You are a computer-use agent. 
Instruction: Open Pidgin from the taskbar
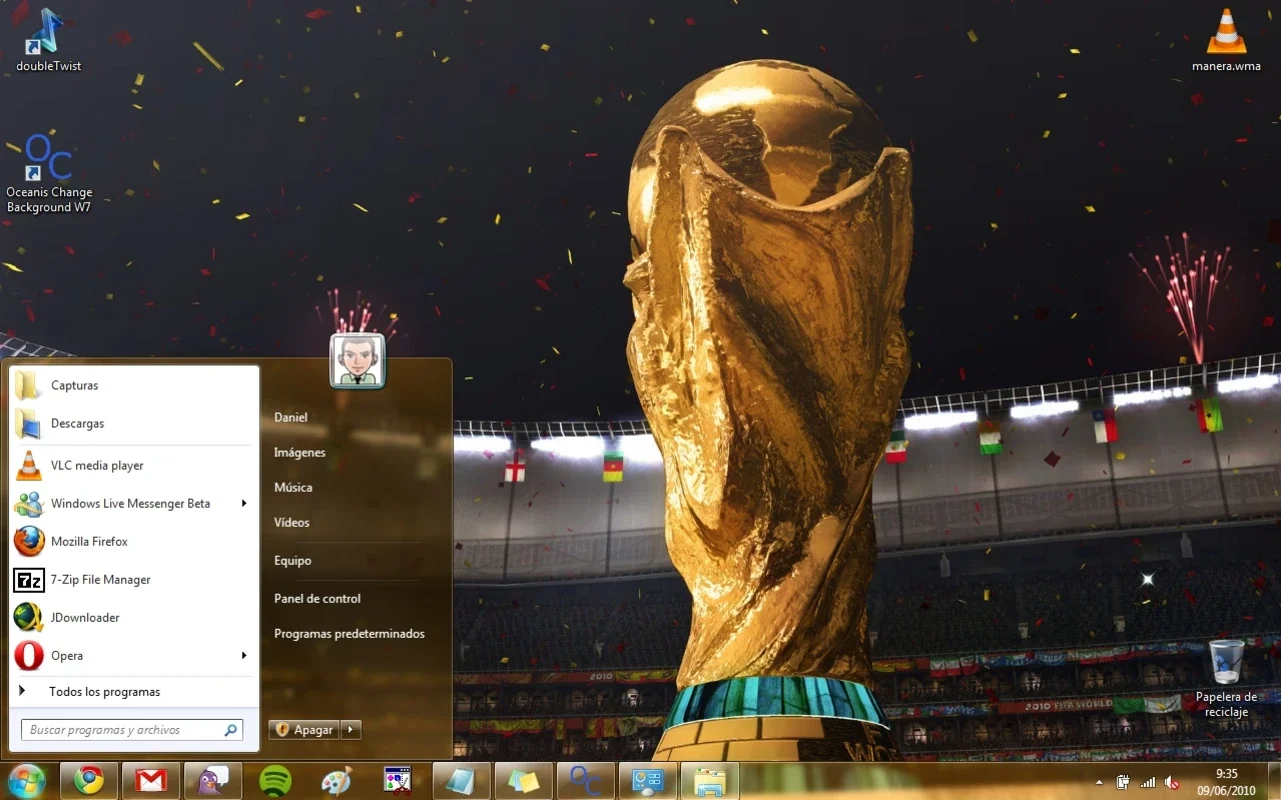pos(213,780)
